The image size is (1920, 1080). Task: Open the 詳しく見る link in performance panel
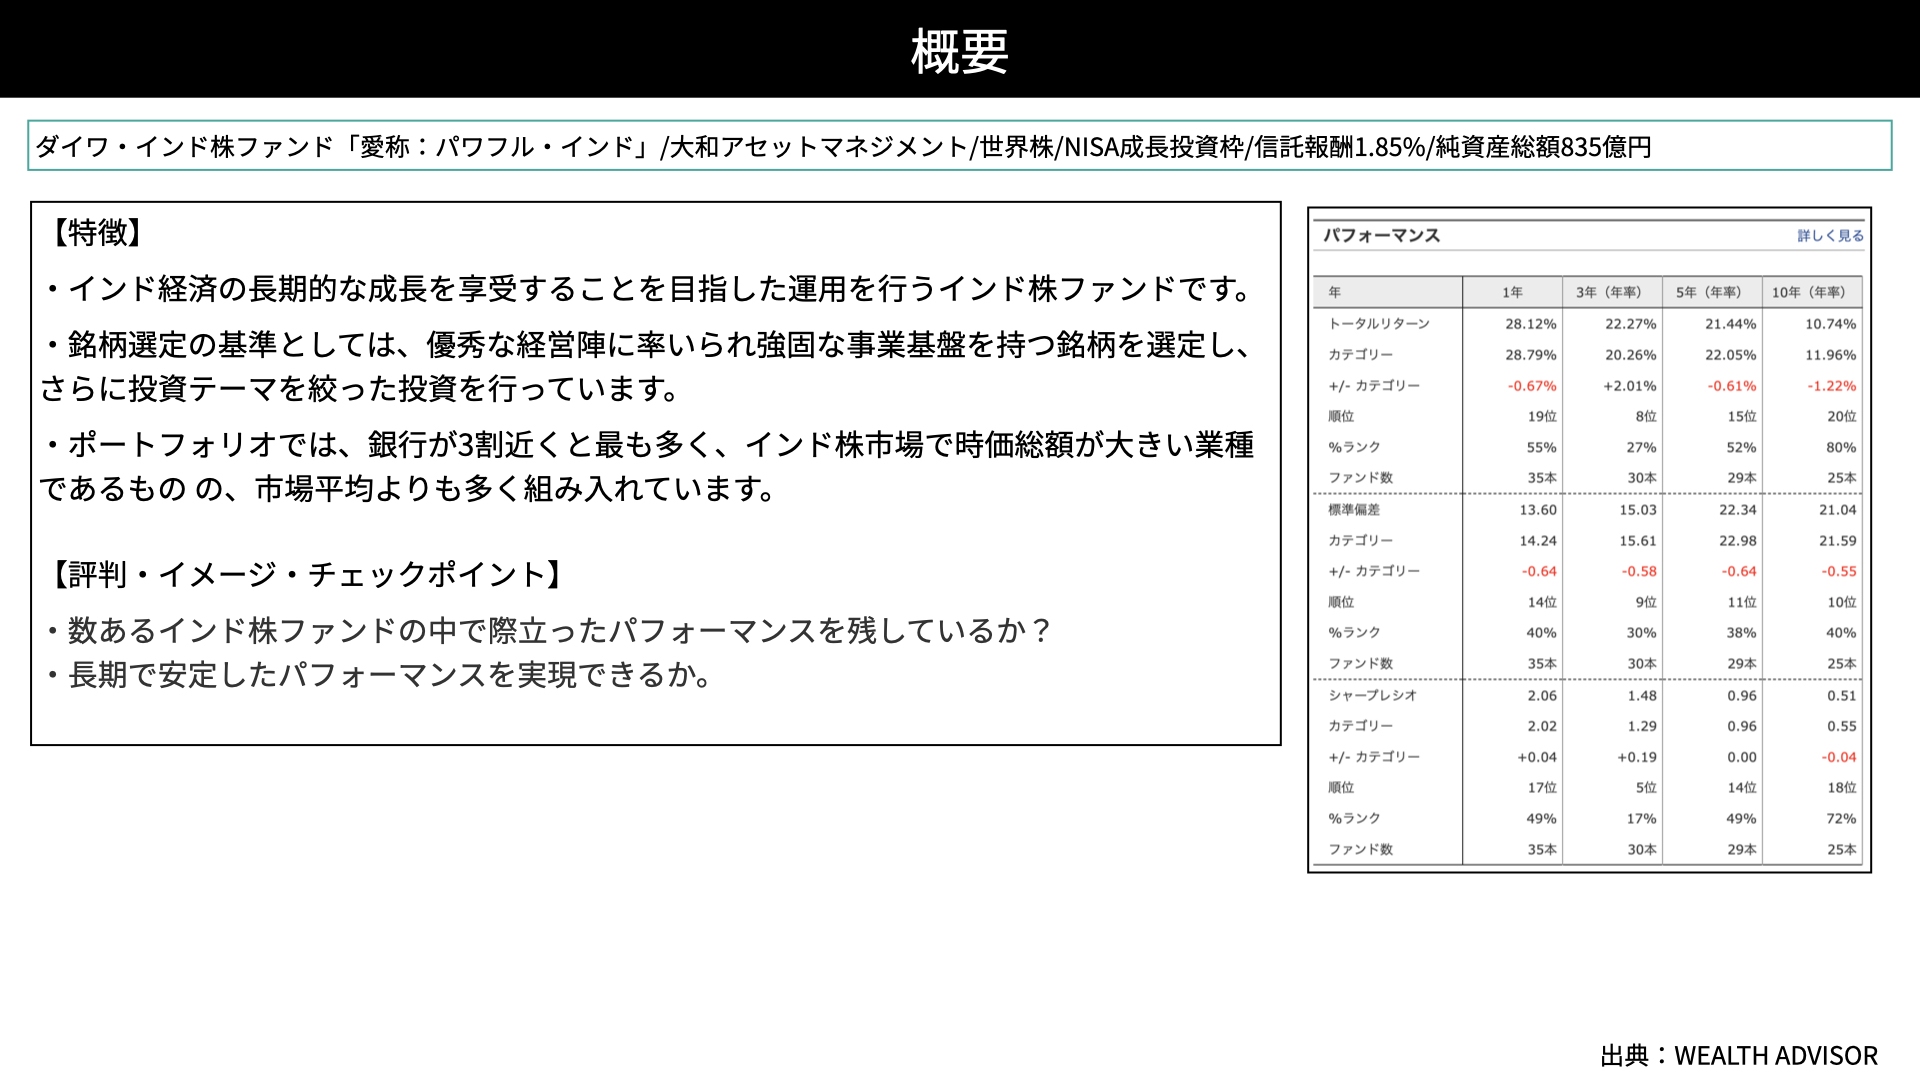coord(1830,236)
